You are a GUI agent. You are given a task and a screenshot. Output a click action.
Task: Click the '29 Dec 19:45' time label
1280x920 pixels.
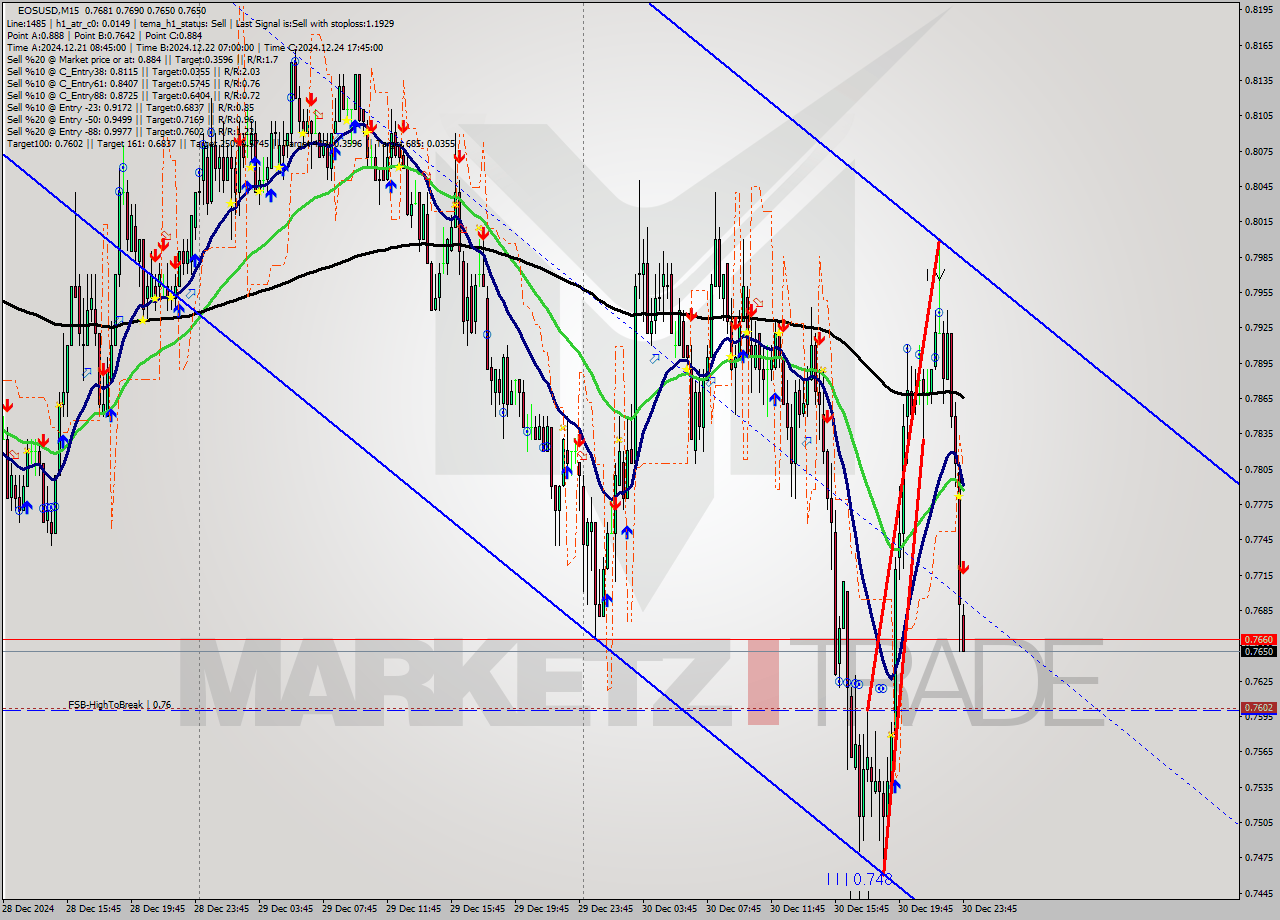click(x=542, y=909)
